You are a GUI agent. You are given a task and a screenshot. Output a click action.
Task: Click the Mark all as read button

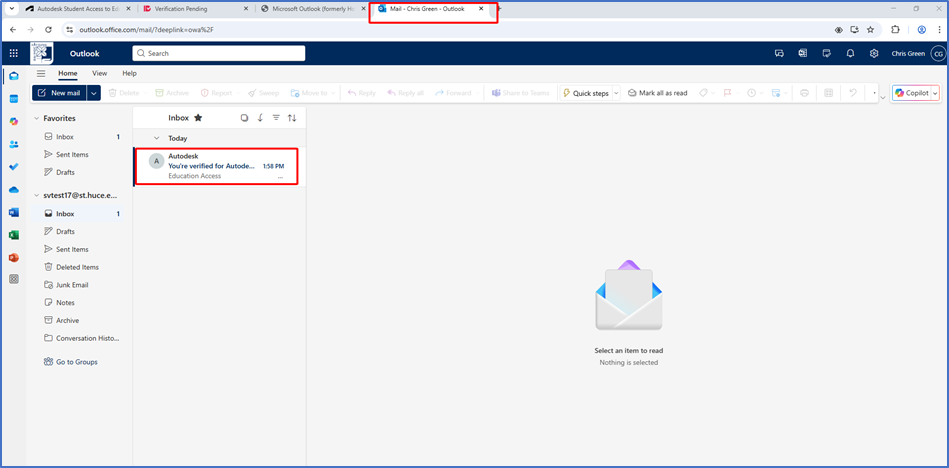(x=657, y=93)
